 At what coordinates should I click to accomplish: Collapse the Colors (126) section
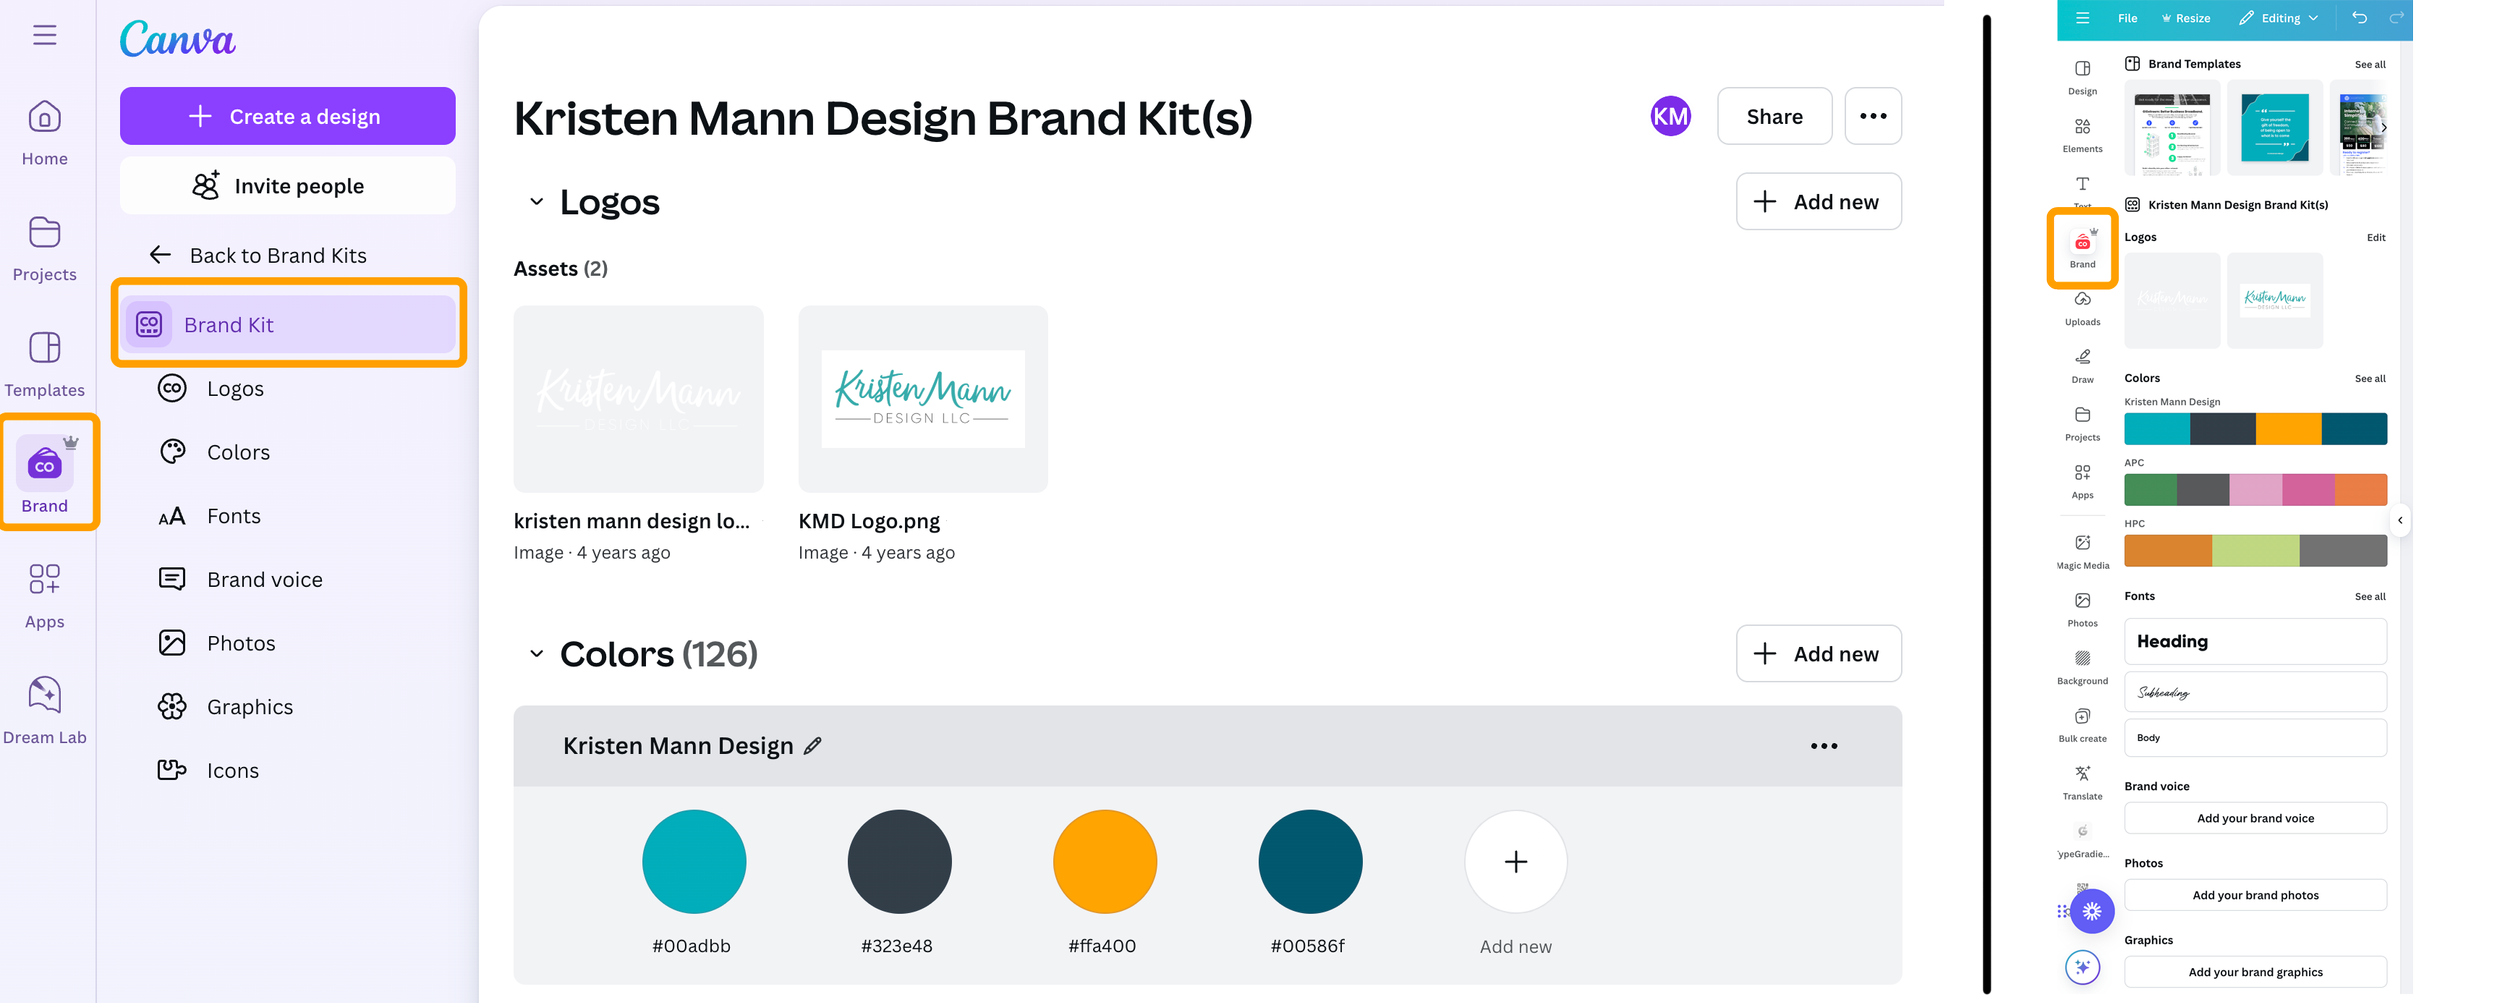click(536, 654)
